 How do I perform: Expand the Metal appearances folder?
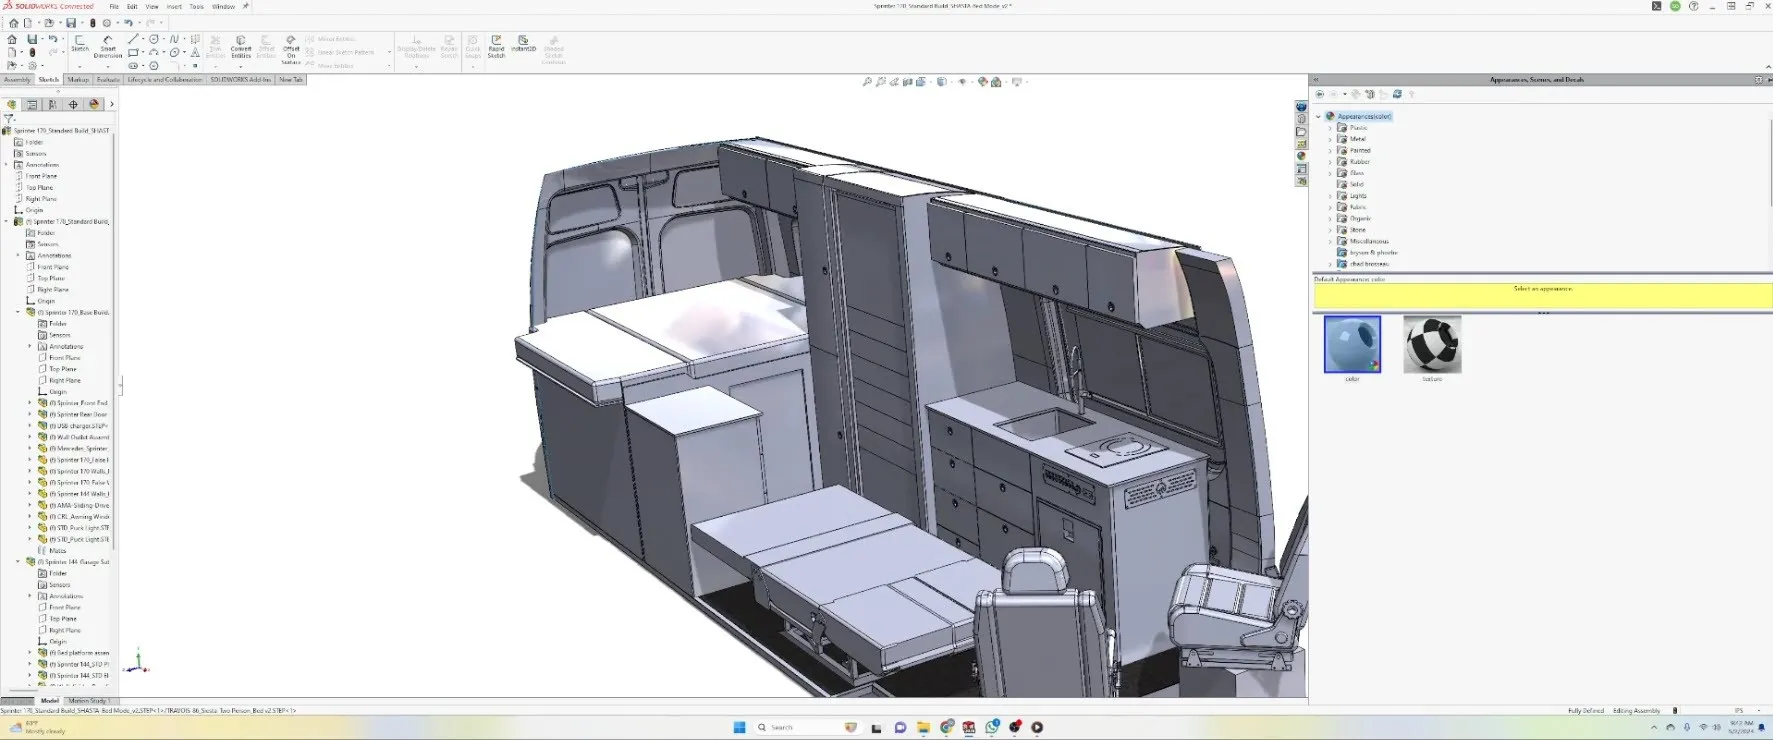[x=1330, y=139]
